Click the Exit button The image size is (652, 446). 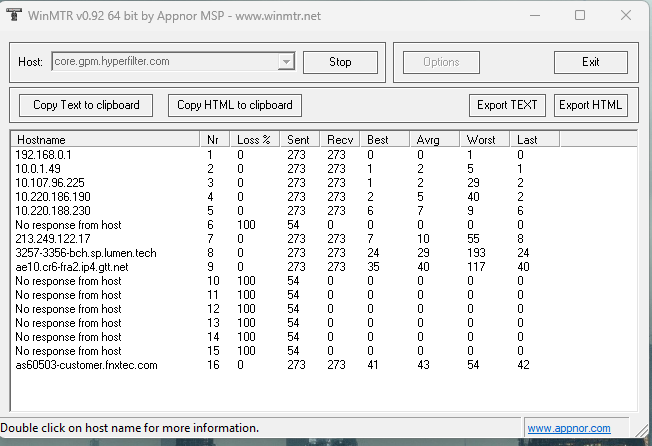[x=590, y=62]
